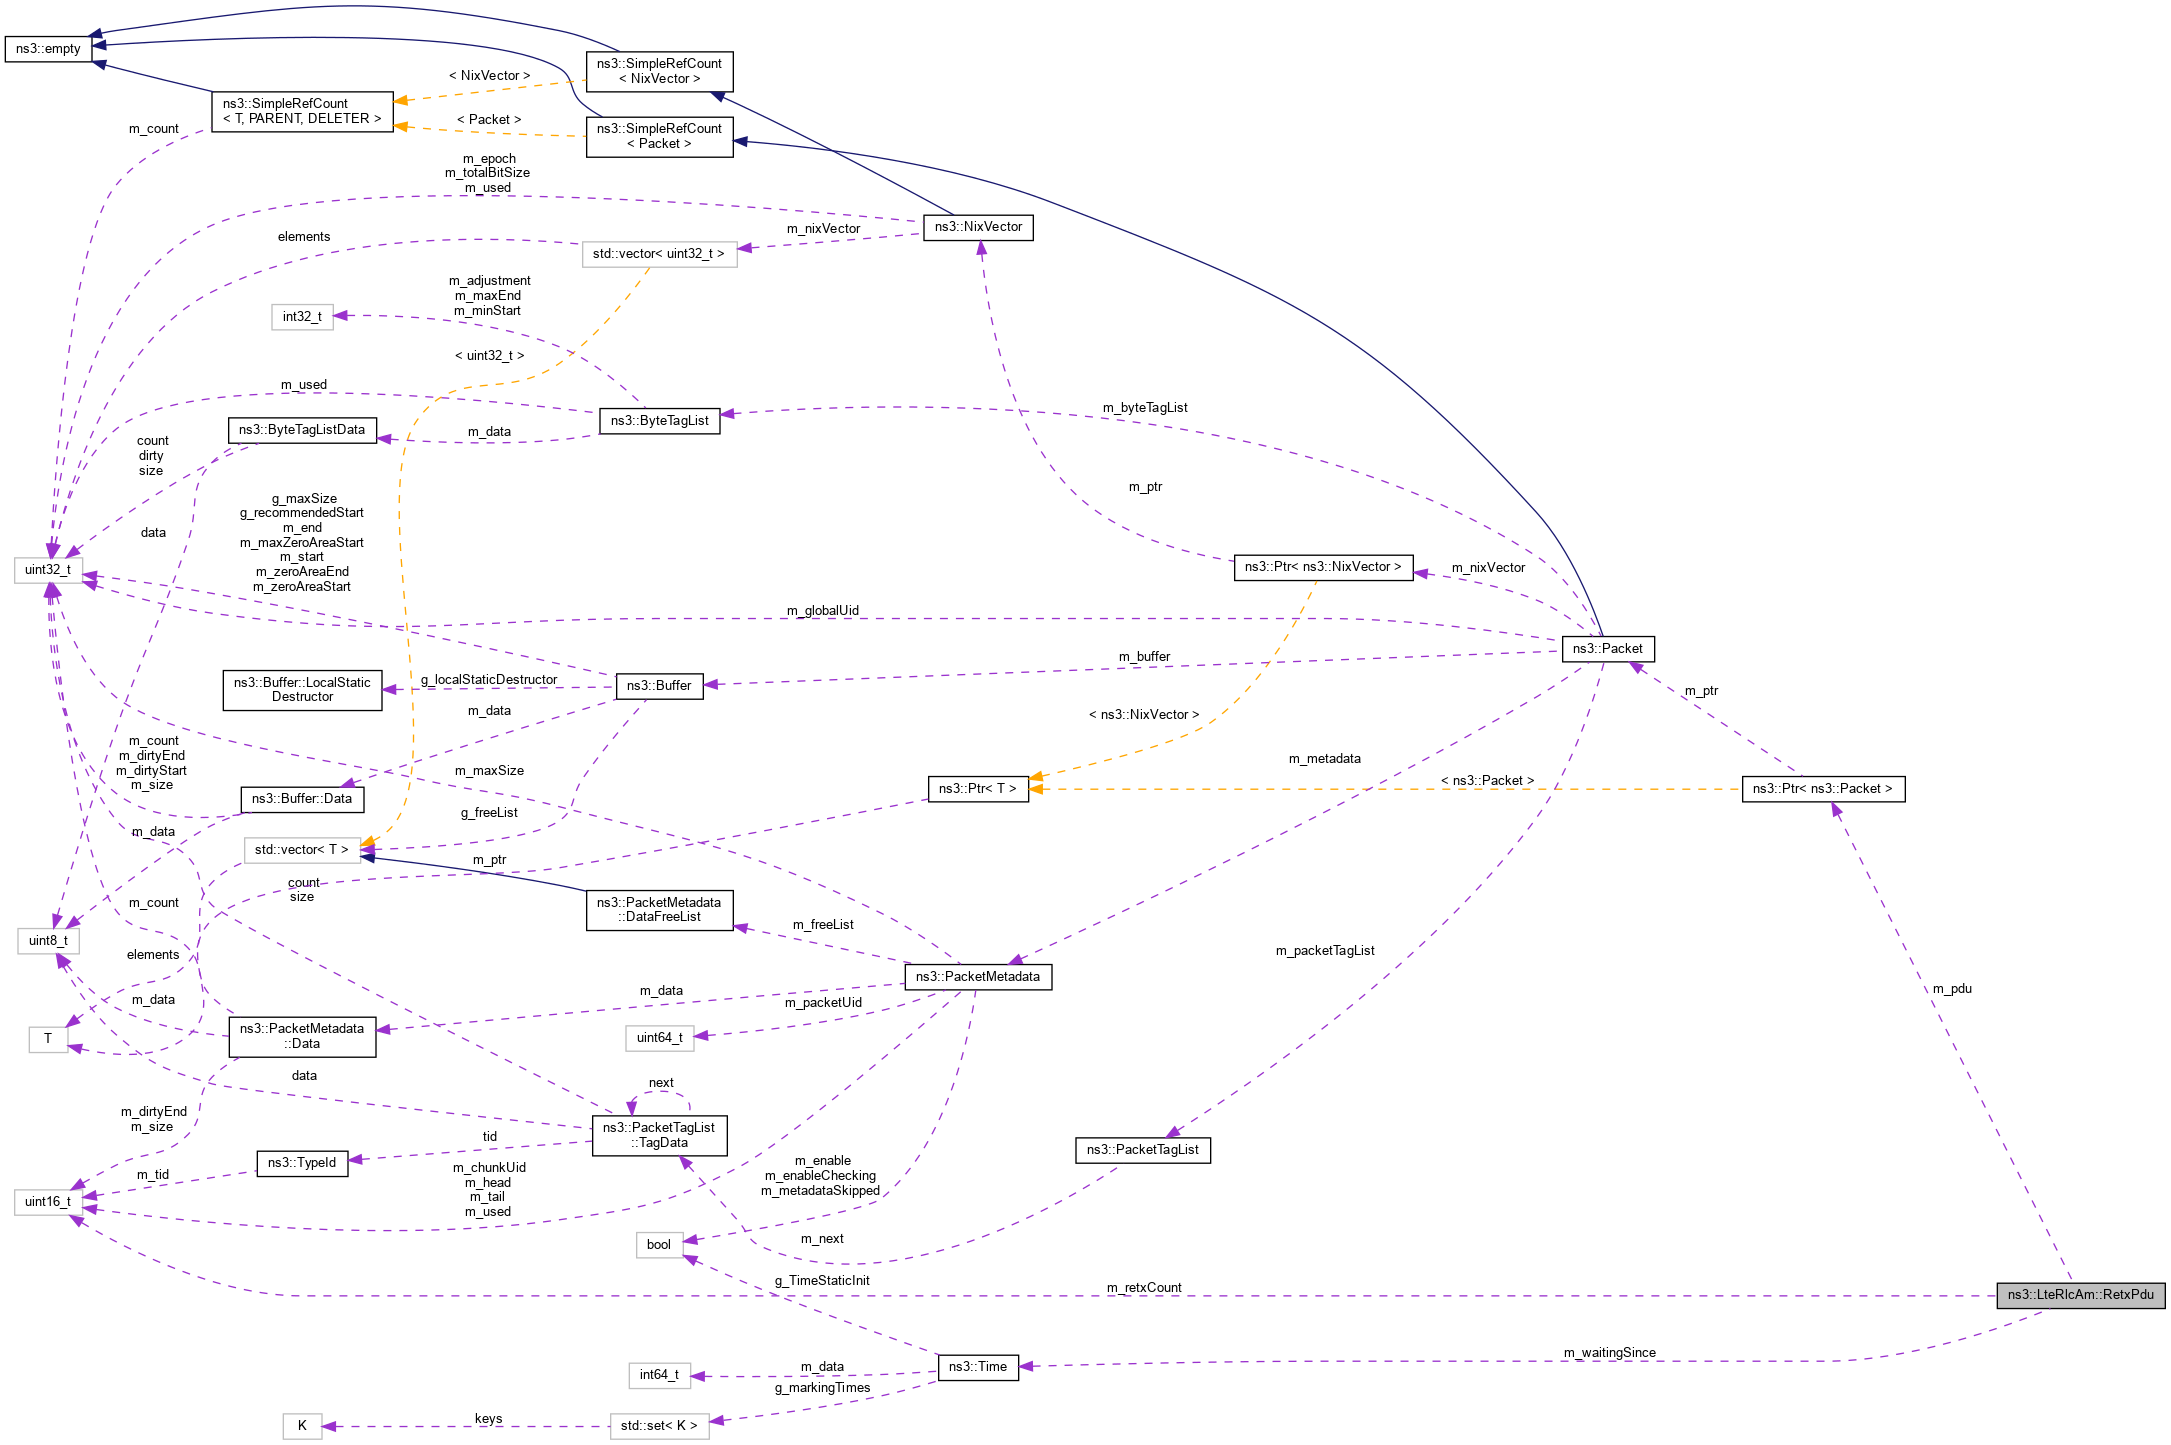Click the ns3::SimpleRefCount< Packet > box
This screenshot has width=2171, height=1445.
659,136
